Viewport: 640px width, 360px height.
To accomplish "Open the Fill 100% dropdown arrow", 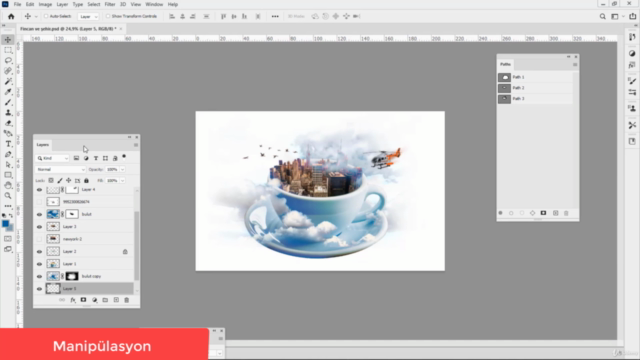I will [x=122, y=180].
